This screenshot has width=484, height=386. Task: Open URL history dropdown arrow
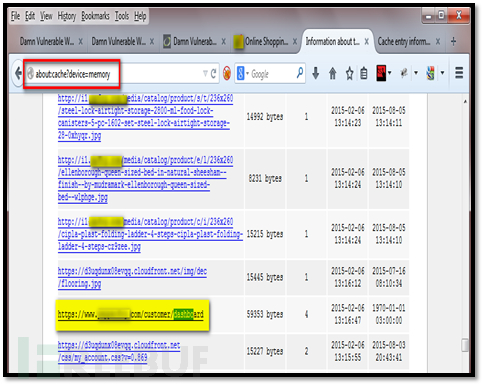pos(205,73)
